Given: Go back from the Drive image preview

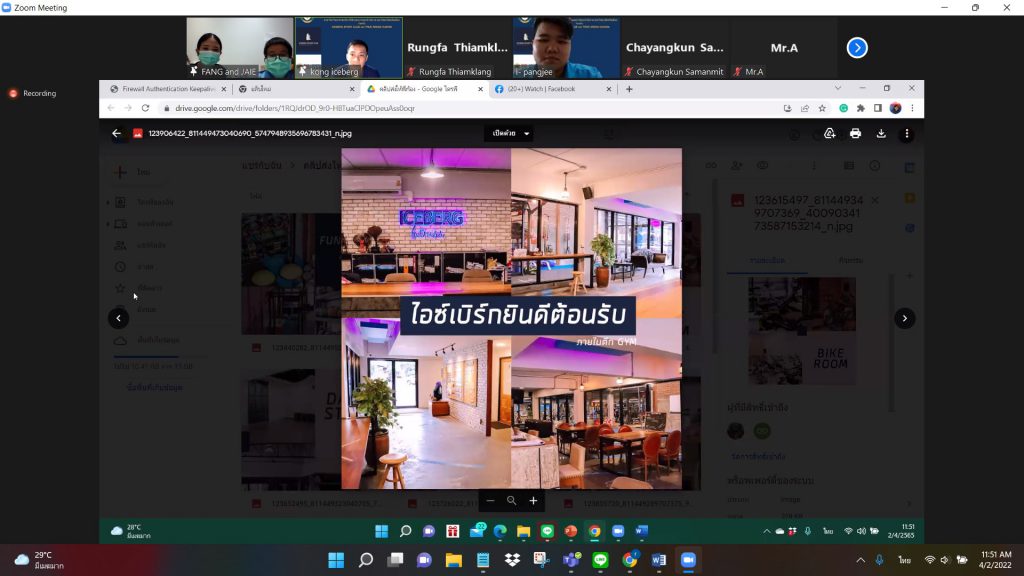Looking at the screenshot, I should [x=116, y=133].
